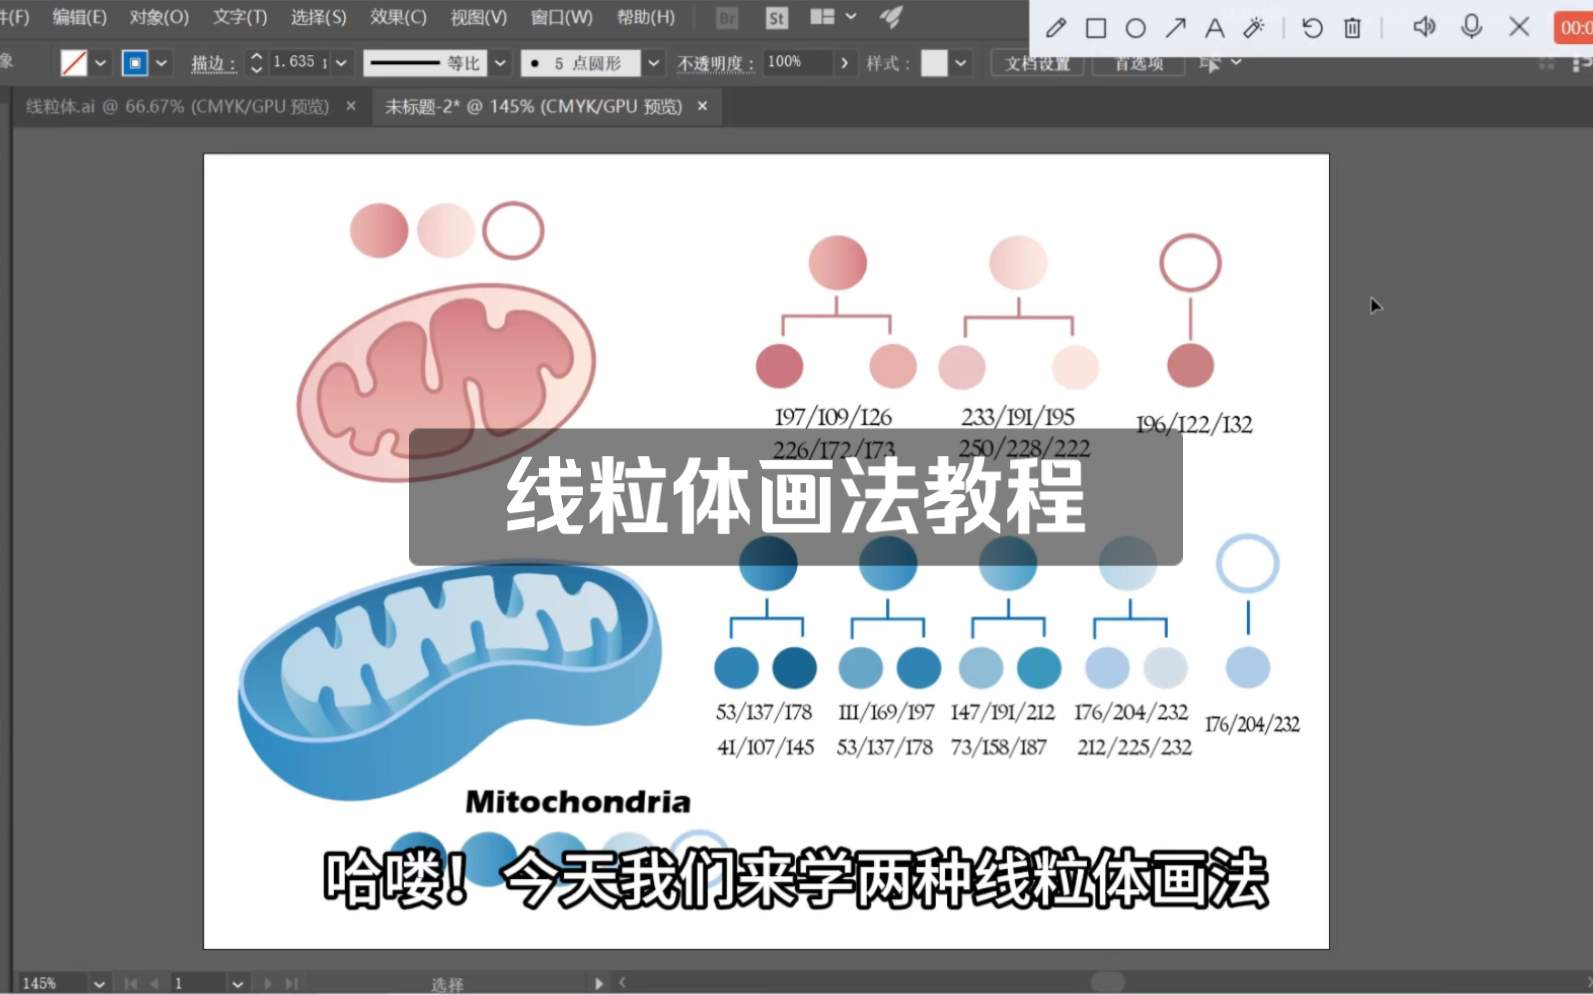Click the arrange documents layout icon
This screenshot has height=995, width=1593.
click(x=822, y=17)
